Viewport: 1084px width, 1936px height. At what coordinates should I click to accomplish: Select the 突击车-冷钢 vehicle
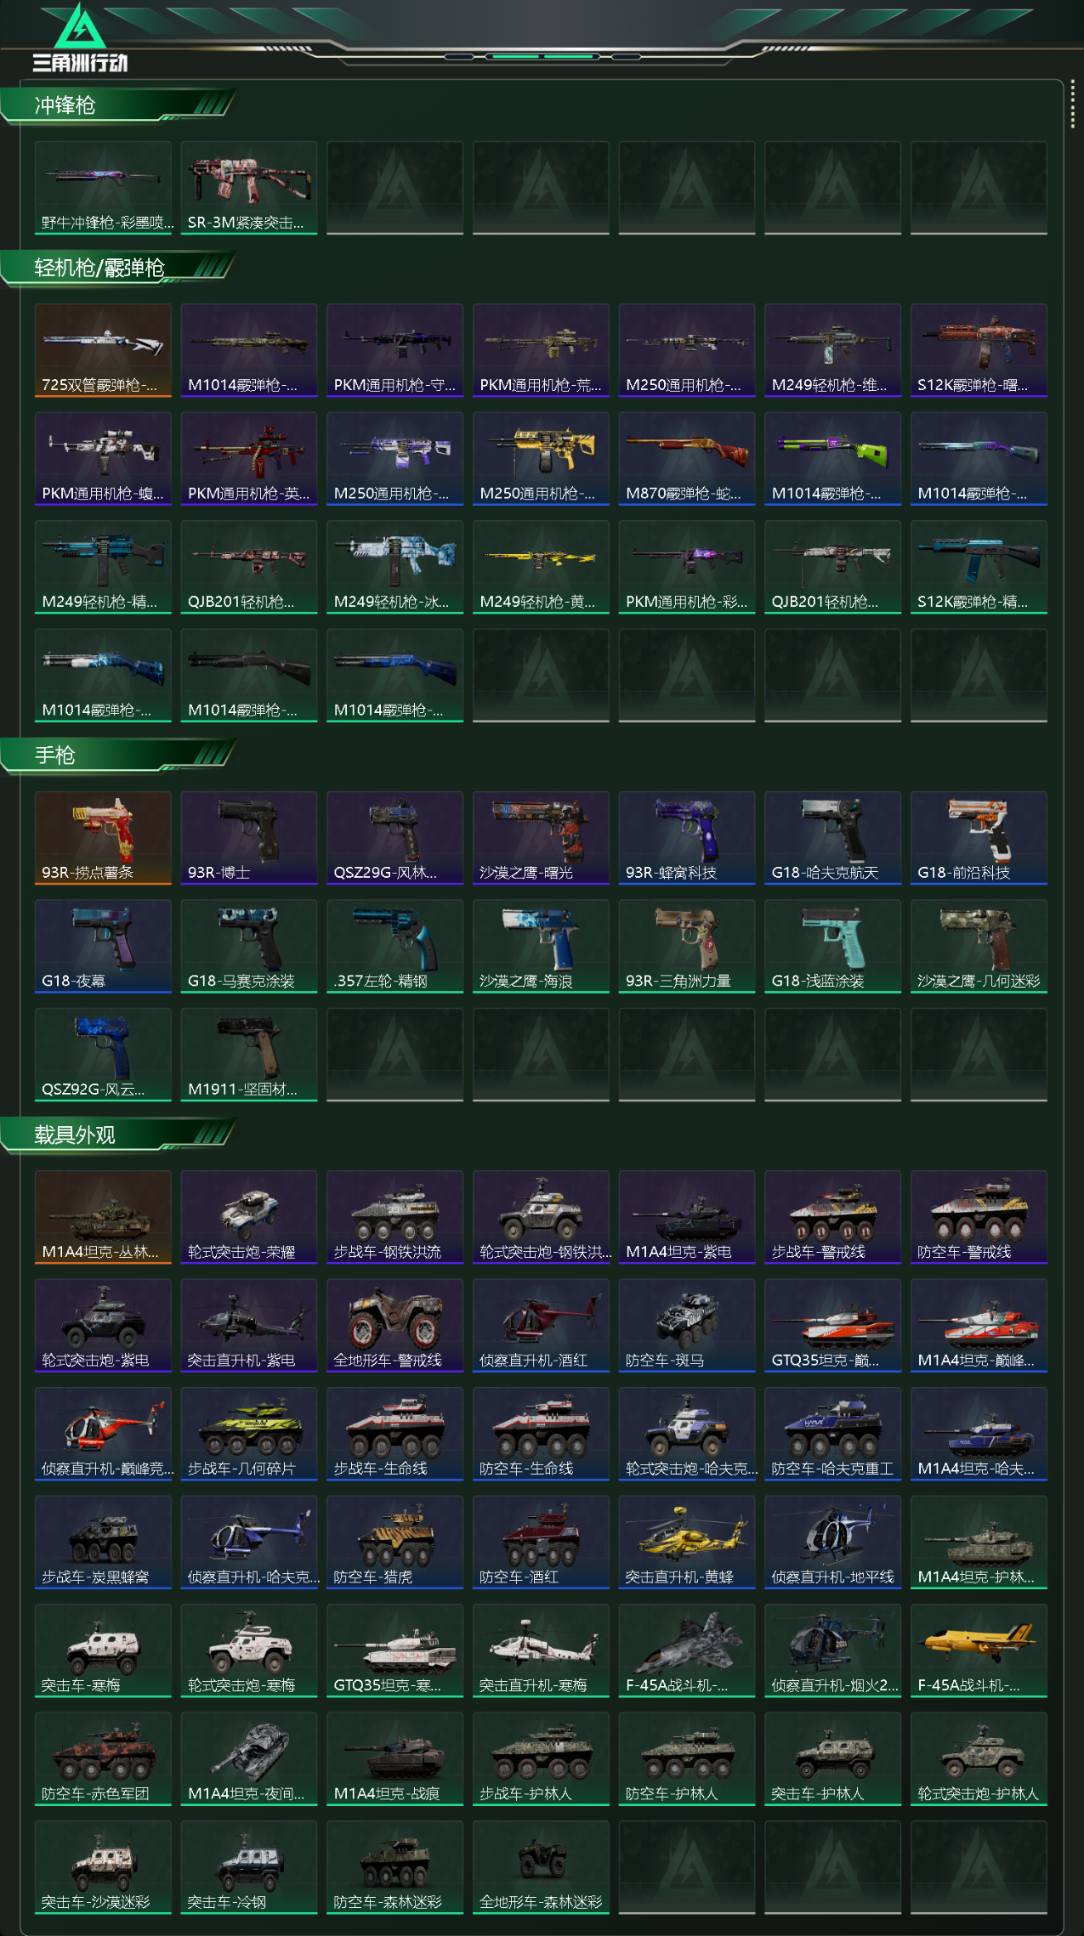coord(249,1867)
